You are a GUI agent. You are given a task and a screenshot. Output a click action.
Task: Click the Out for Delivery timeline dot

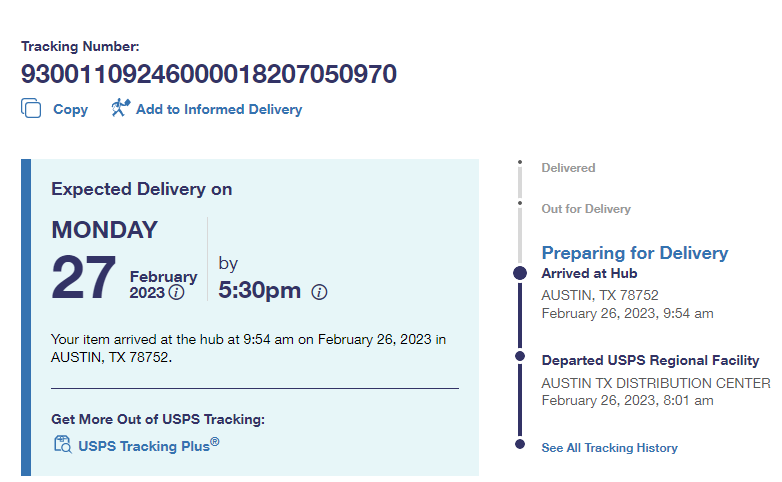[x=519, y=204]
